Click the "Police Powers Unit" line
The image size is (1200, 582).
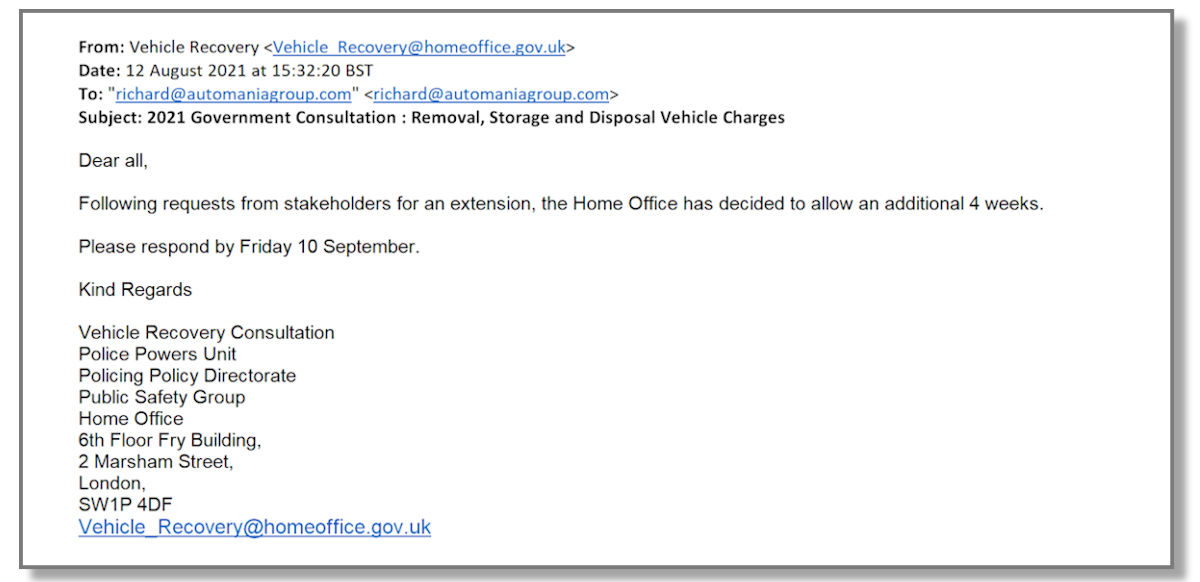158,354
